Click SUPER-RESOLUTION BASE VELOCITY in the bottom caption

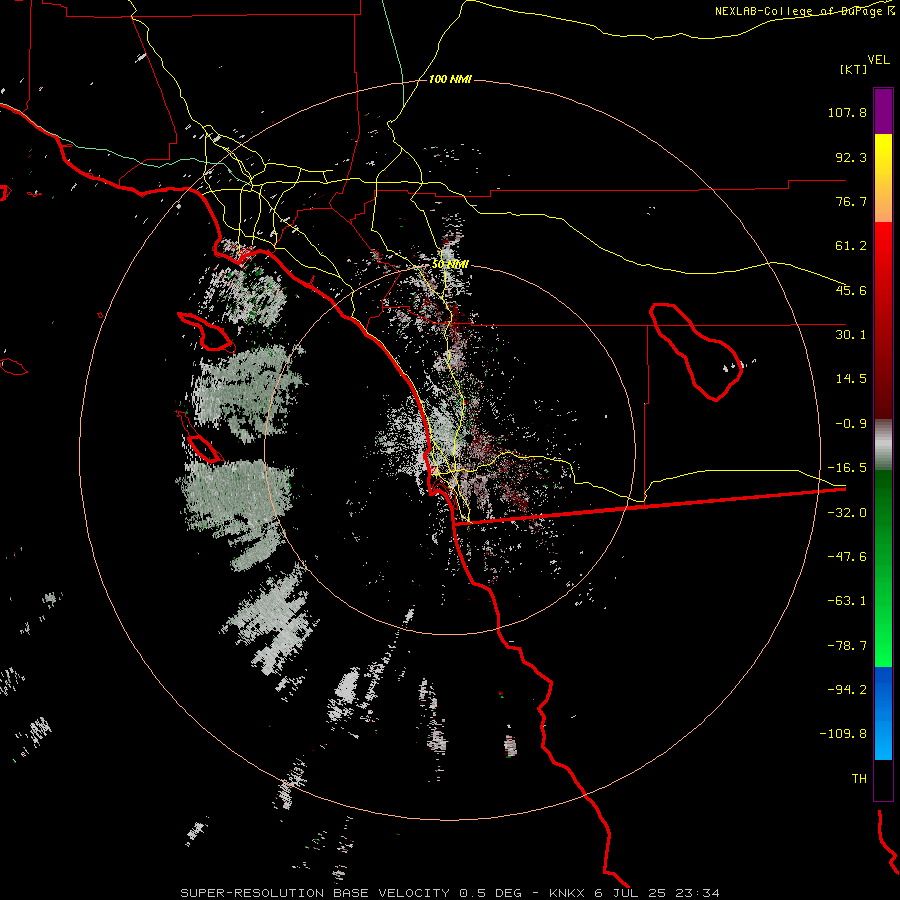(x=315, y=893)
